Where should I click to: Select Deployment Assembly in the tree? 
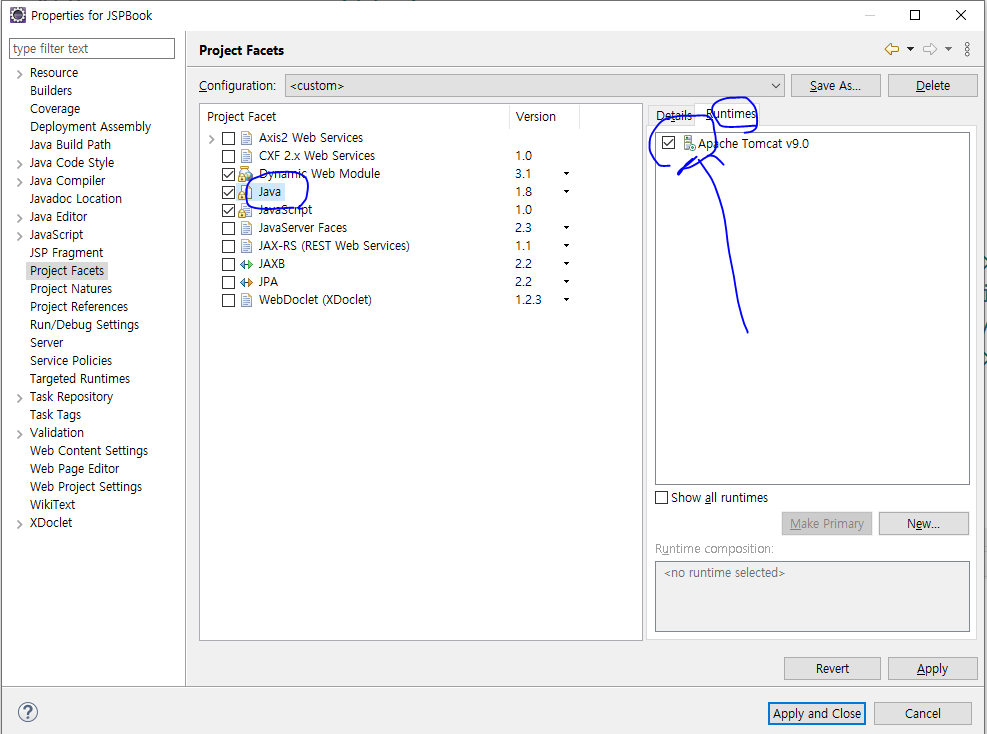[90, 127]
